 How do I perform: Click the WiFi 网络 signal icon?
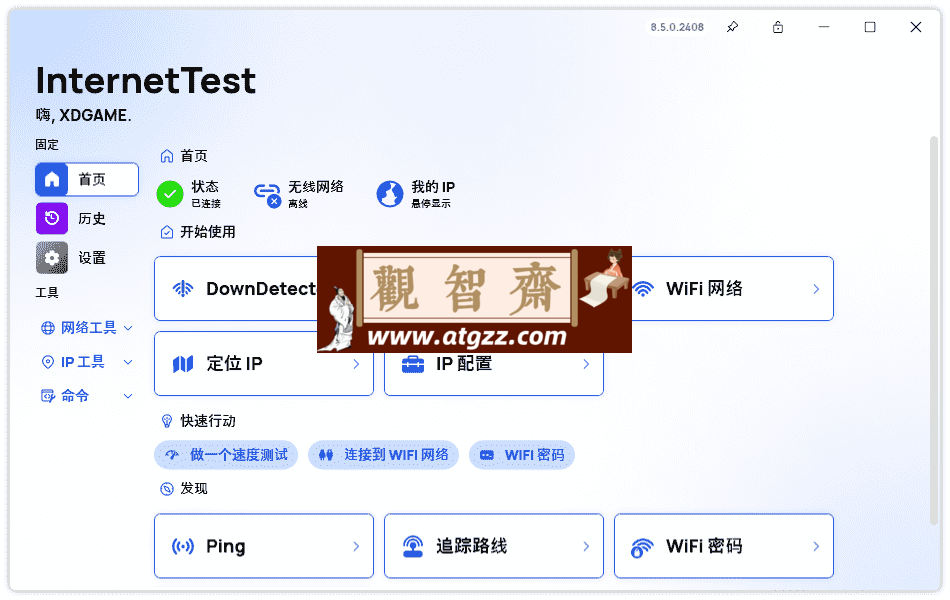(643, 288)
